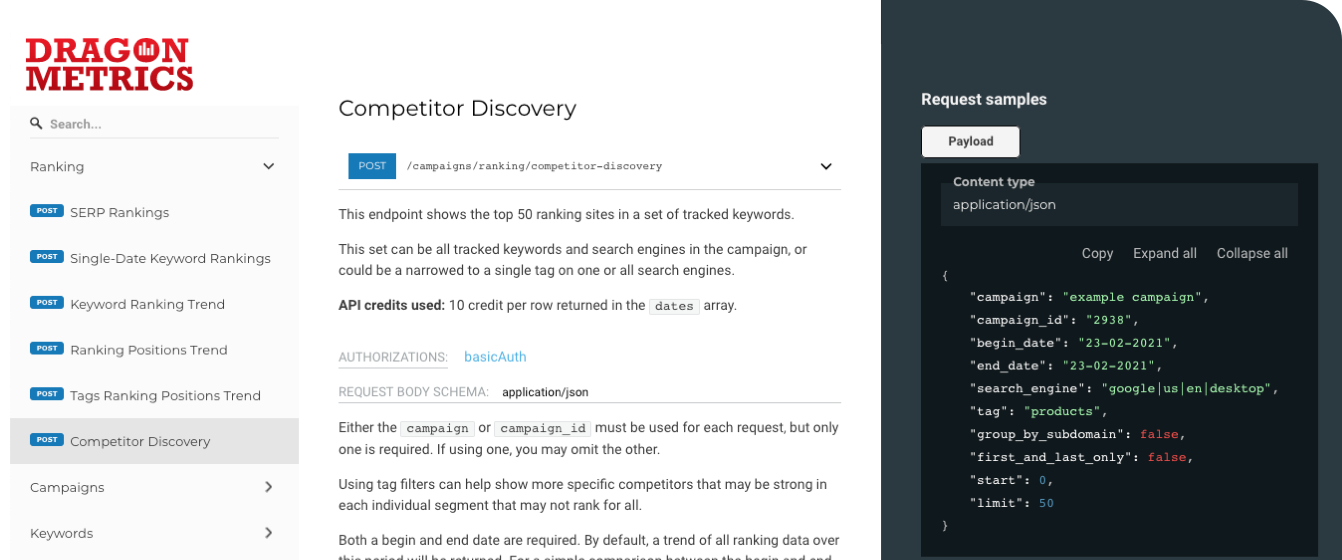Select Competitor Discovery in sidebar
The width and height of the screenshot is (1342, 560).
(x=140, y=441)
